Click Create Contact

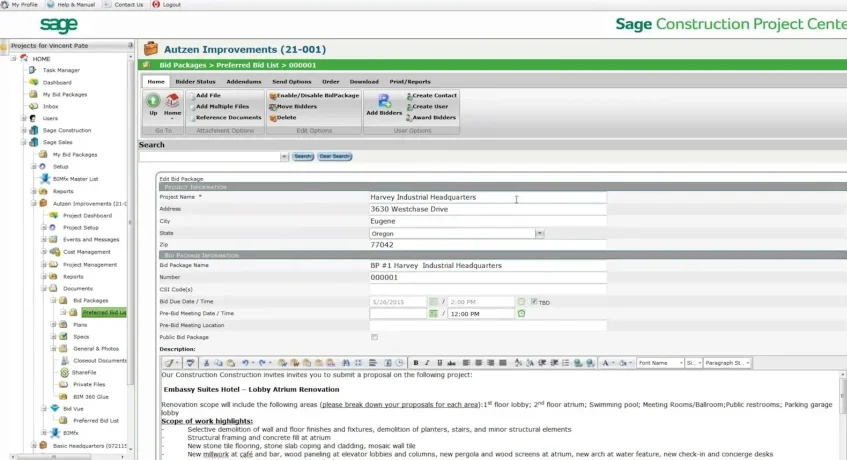click(434, 95)
